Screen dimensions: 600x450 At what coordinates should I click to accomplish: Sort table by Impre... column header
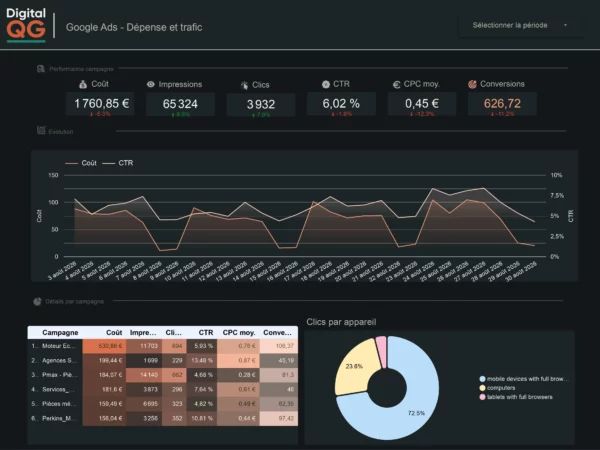143,333
